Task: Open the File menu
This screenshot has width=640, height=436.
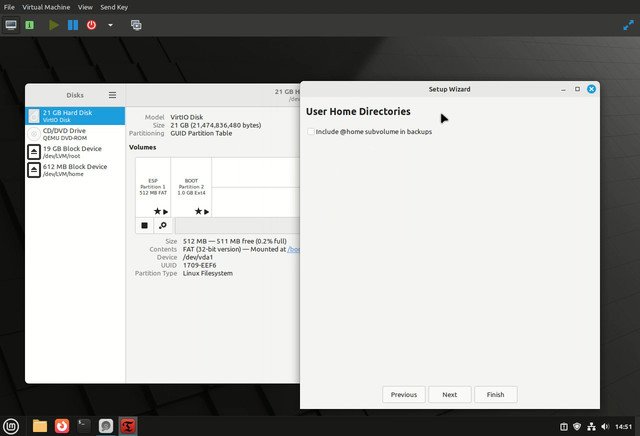Action: pos(9,7)
